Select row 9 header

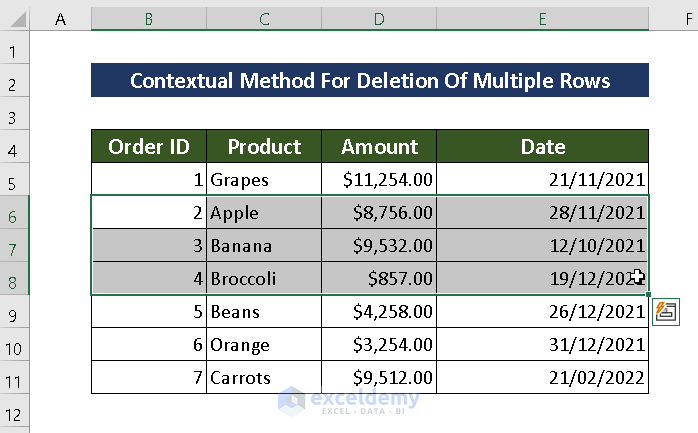(15, 312)
